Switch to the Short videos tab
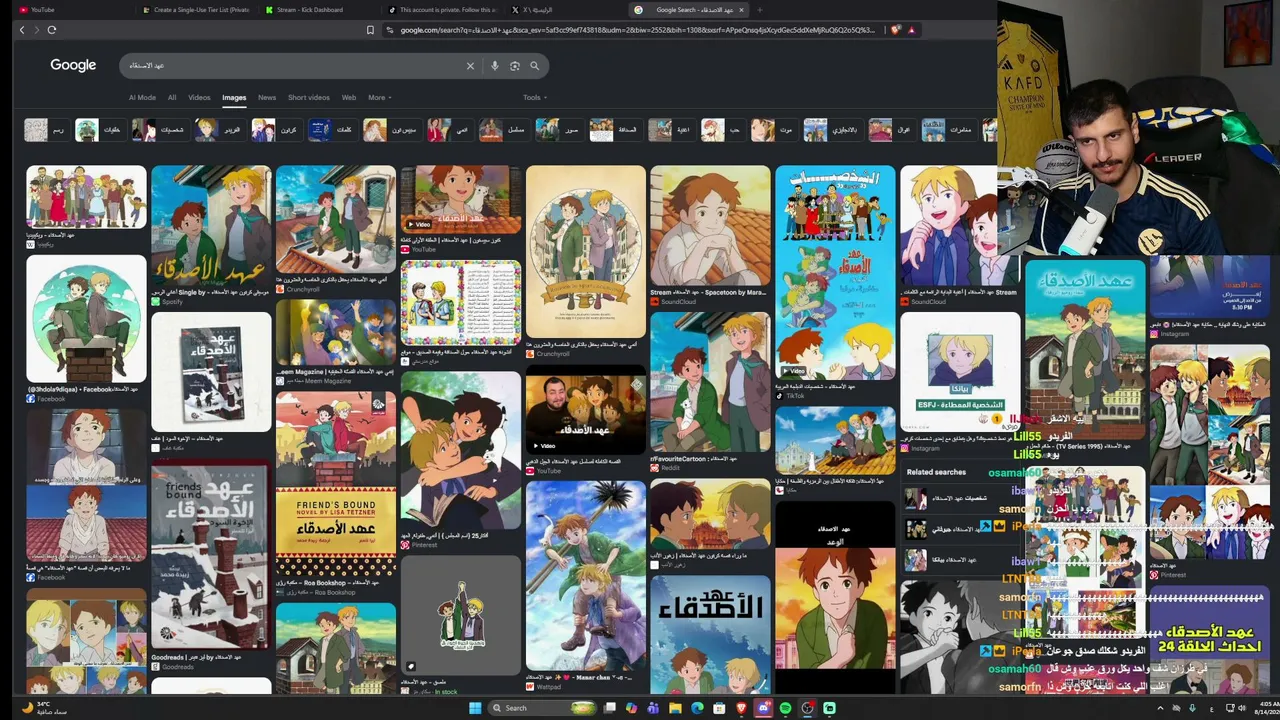Viewport: 1280px width, 720px height. pyautogui.click(x=309, y=98)
